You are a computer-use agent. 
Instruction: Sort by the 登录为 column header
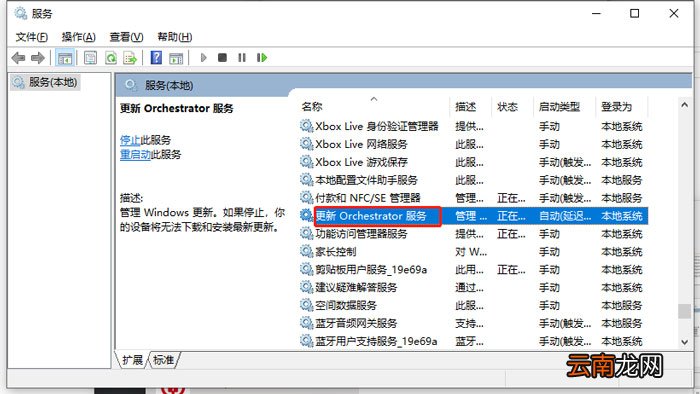coord(621,107)
